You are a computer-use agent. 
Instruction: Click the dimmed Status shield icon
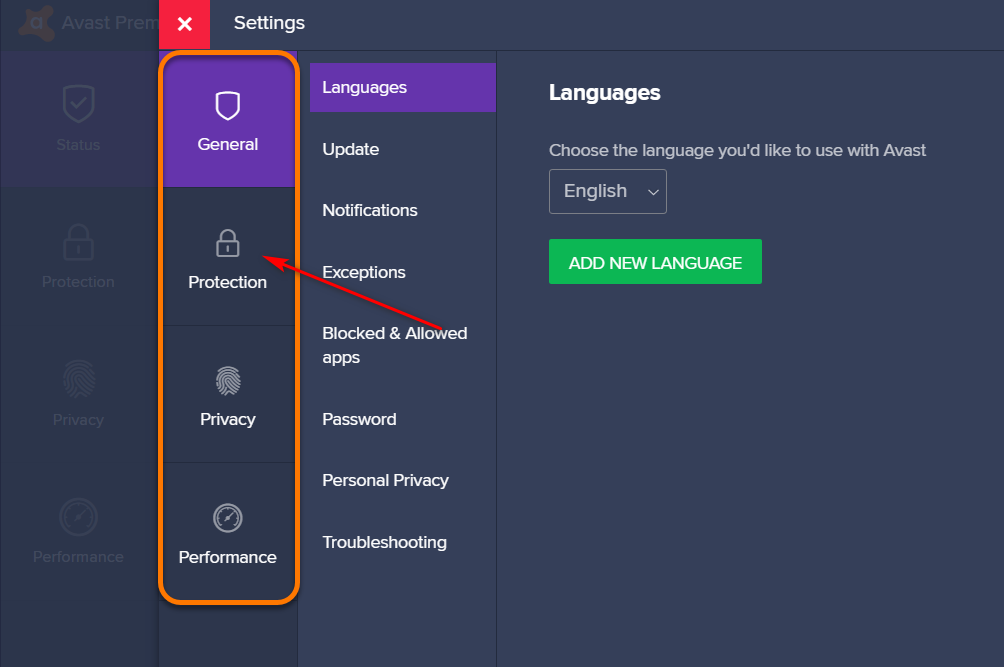click(x=78, y=104)
